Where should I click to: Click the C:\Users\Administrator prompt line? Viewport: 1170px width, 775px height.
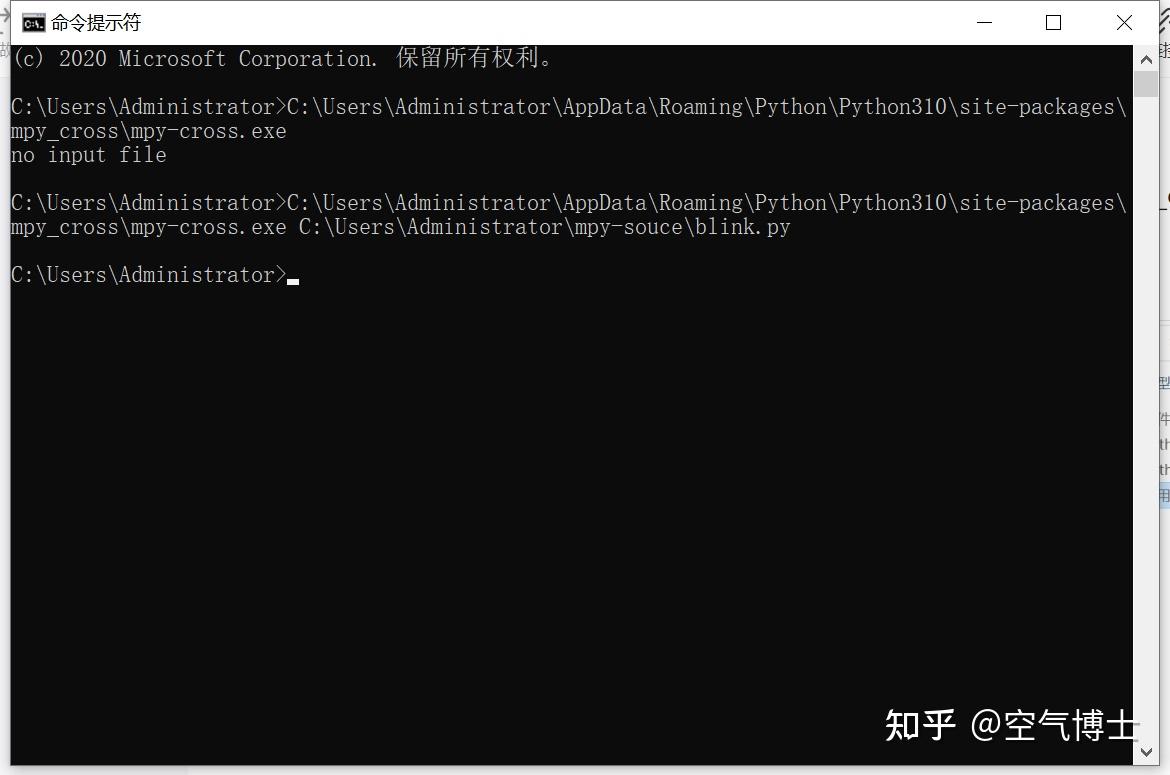point(146,274)
